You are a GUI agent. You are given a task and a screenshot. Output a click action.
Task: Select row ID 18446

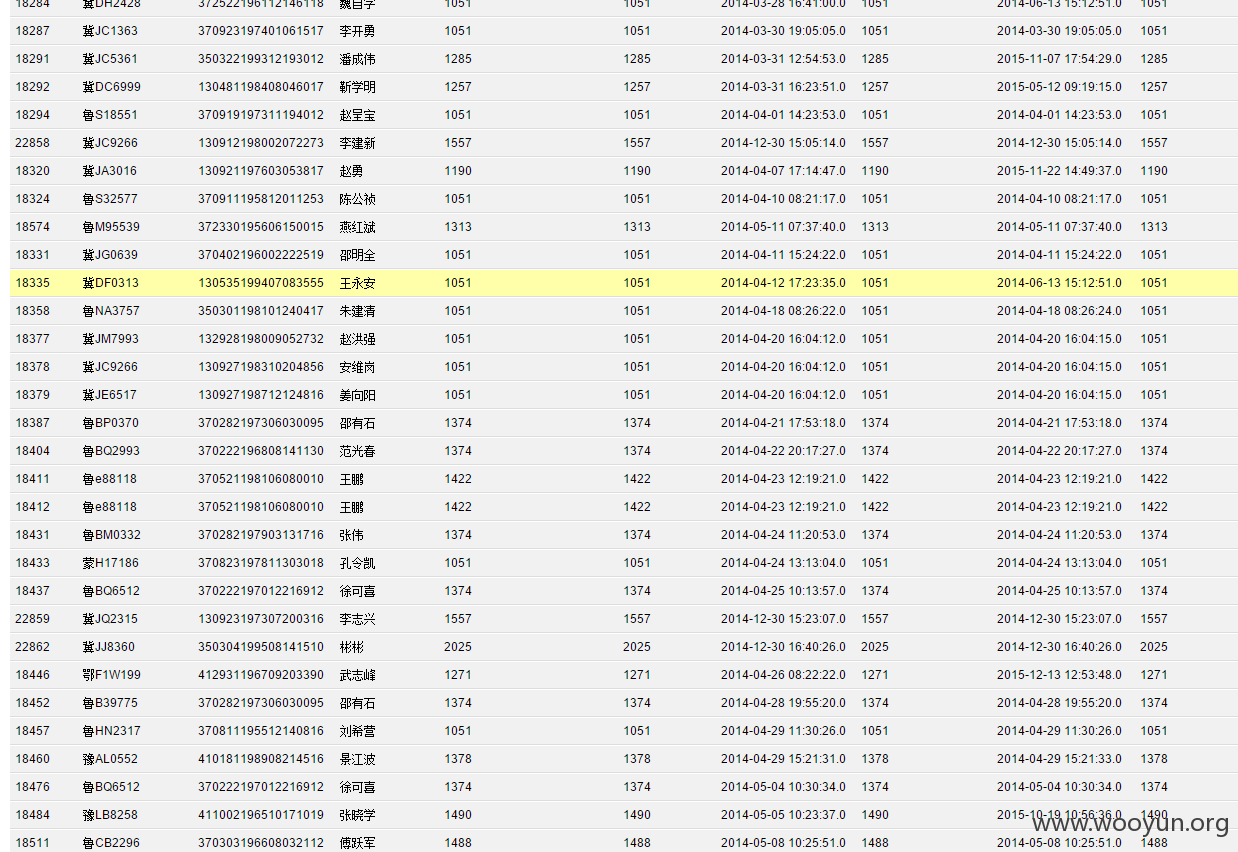(x=32, y=675)
